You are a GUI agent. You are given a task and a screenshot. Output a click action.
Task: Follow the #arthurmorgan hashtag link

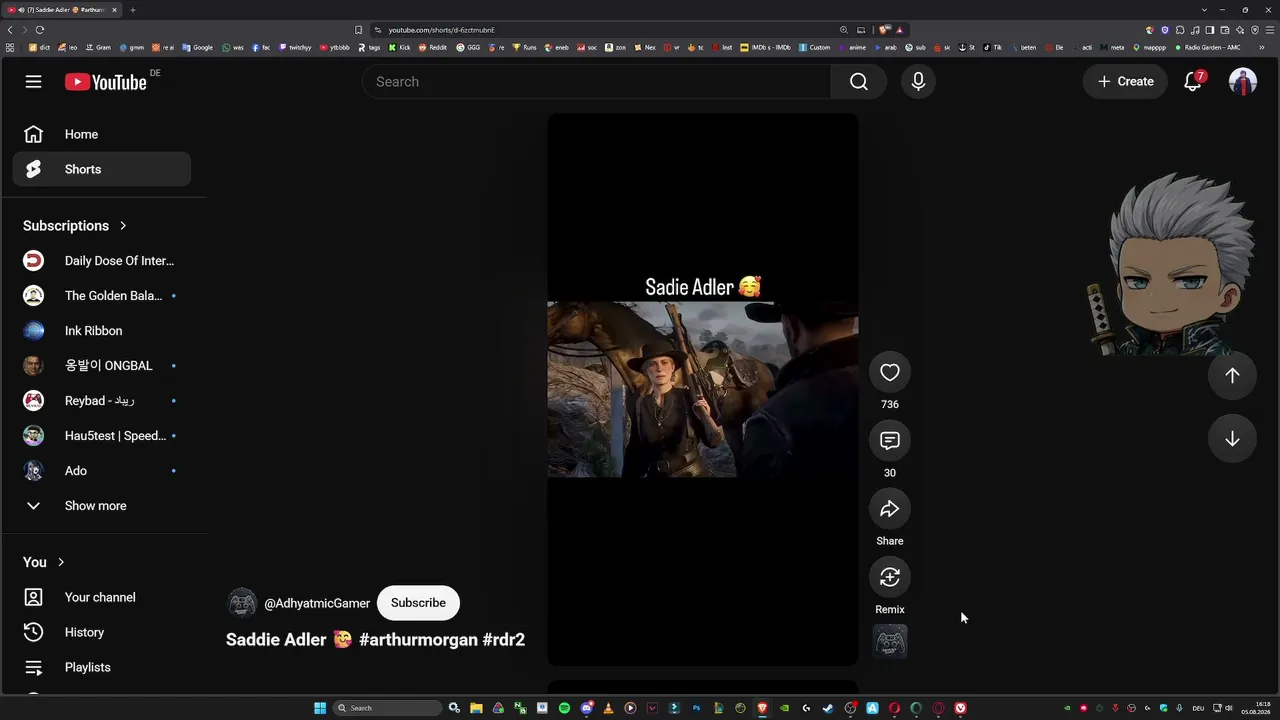pos(418,640)
